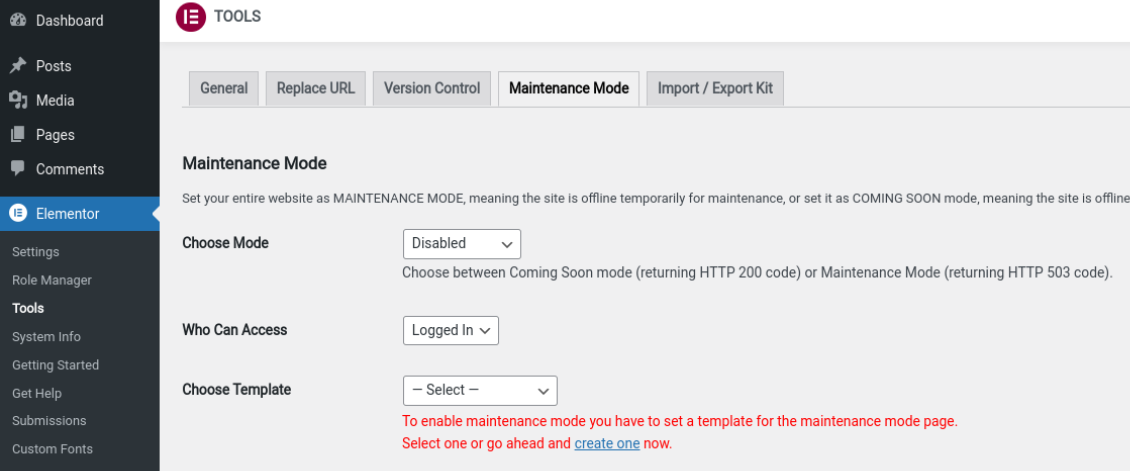This screenshot has height=471, width=1130.
Task: Click the Dashboard gauge icon
Action: [x=17, y=20]
